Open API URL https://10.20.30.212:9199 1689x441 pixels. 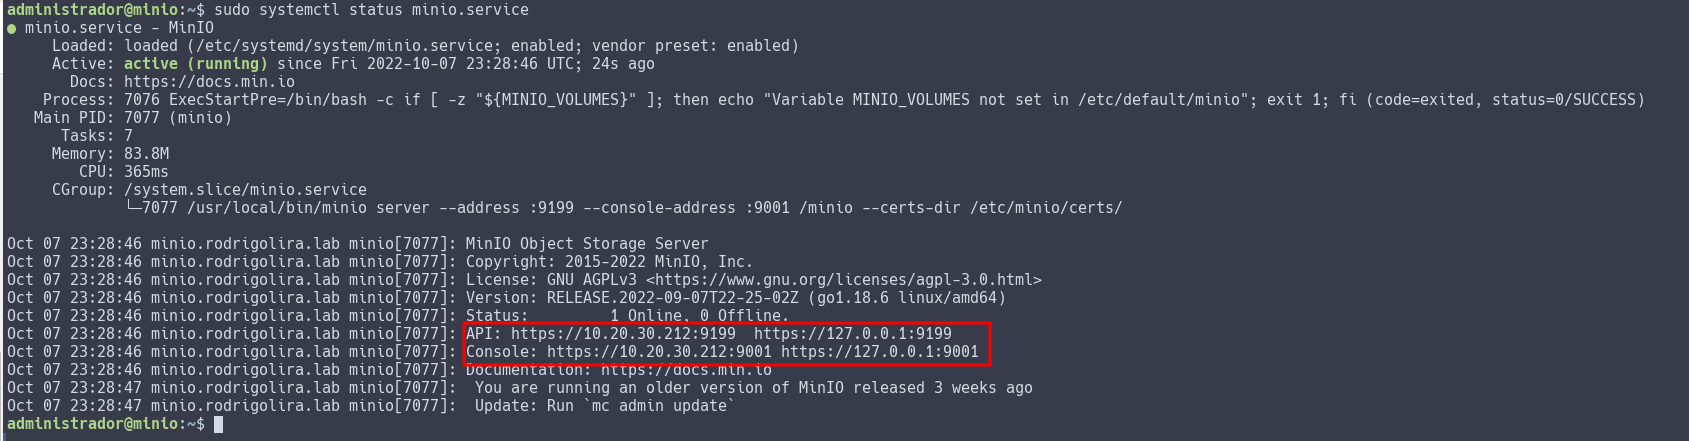click(x=623, y=334)
